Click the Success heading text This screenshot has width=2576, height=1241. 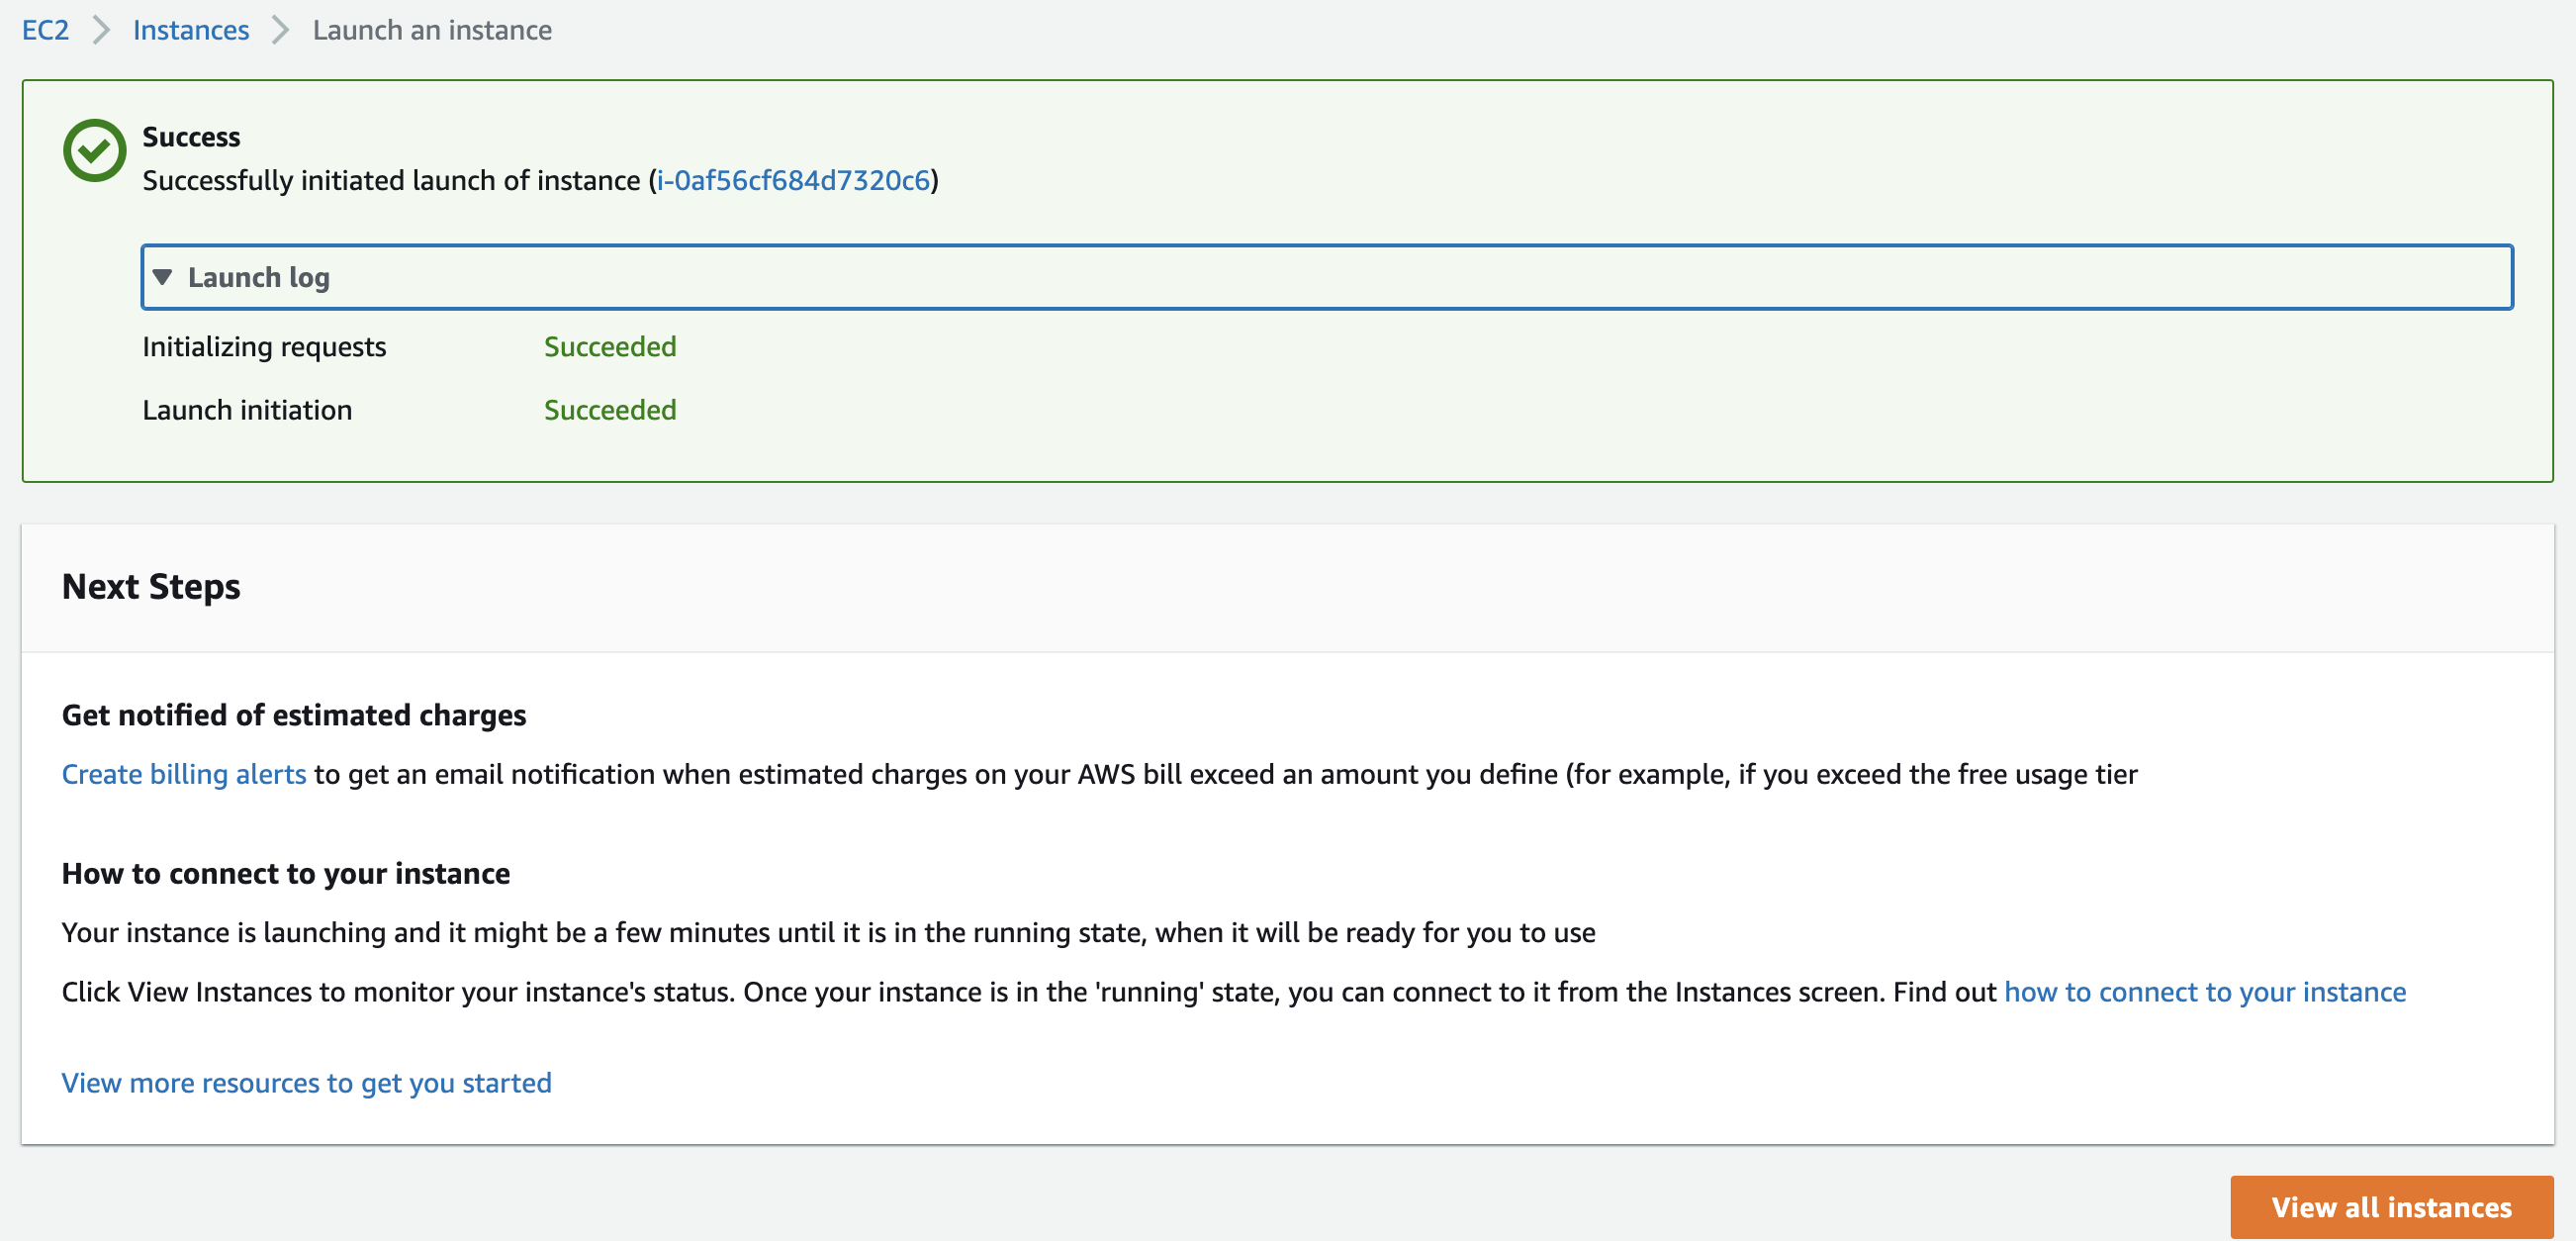tap(191, 136)
